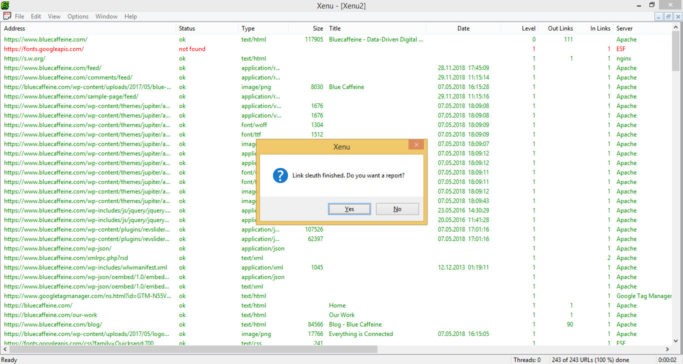Sort by the Date column header
The width and height of the screenshot is (683, 364).
click(463, 28)
